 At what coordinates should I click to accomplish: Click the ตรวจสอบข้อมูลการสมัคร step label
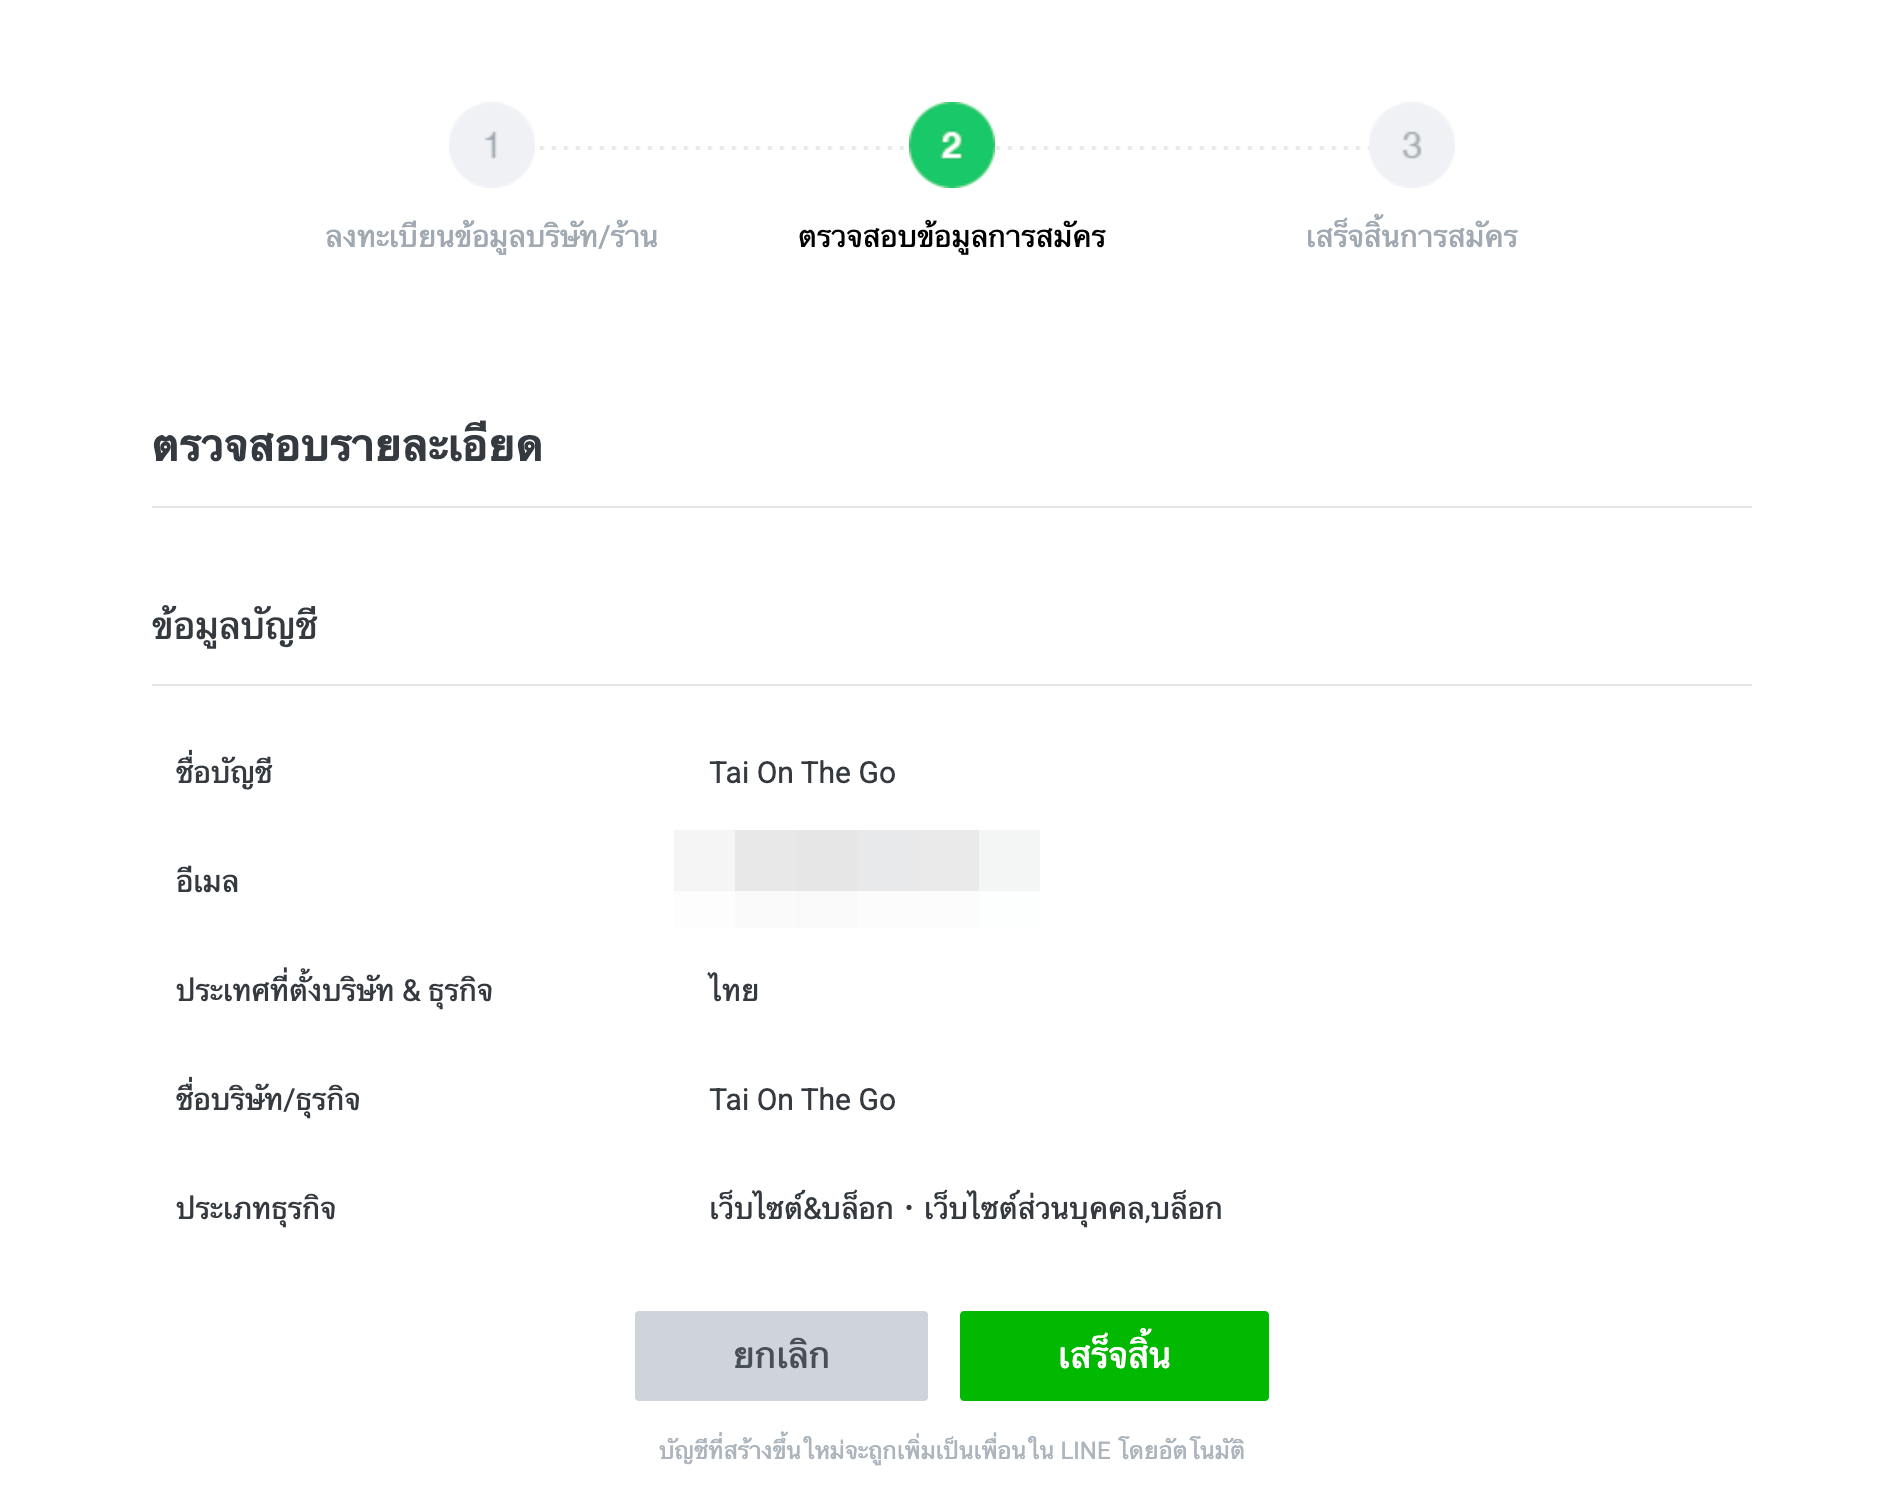951,236
